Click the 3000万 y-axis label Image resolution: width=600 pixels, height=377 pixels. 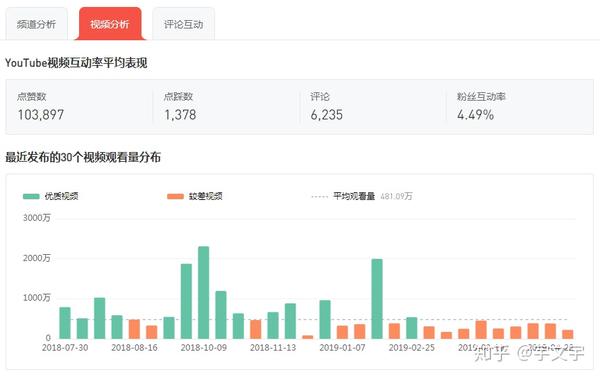(37, 218)
